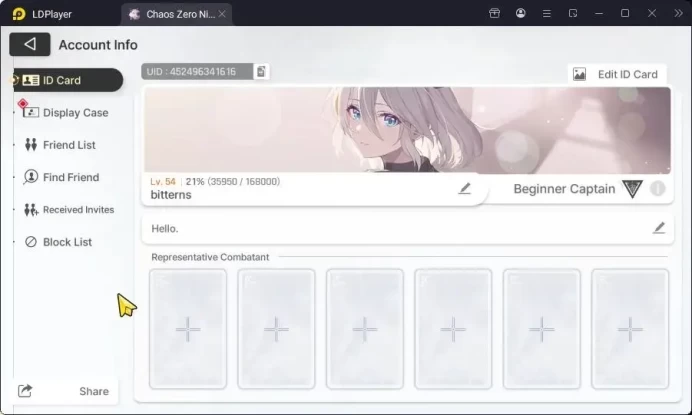This screenshot has height=415, width=692.
Task: Add combatant in second representative slot
Action: [x=276, y=329]
